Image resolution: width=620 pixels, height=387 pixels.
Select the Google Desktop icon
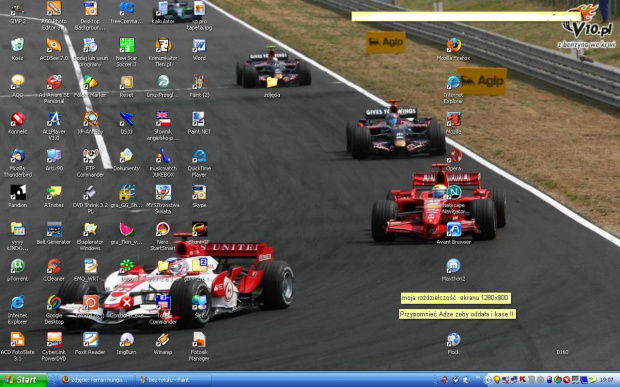54,310
